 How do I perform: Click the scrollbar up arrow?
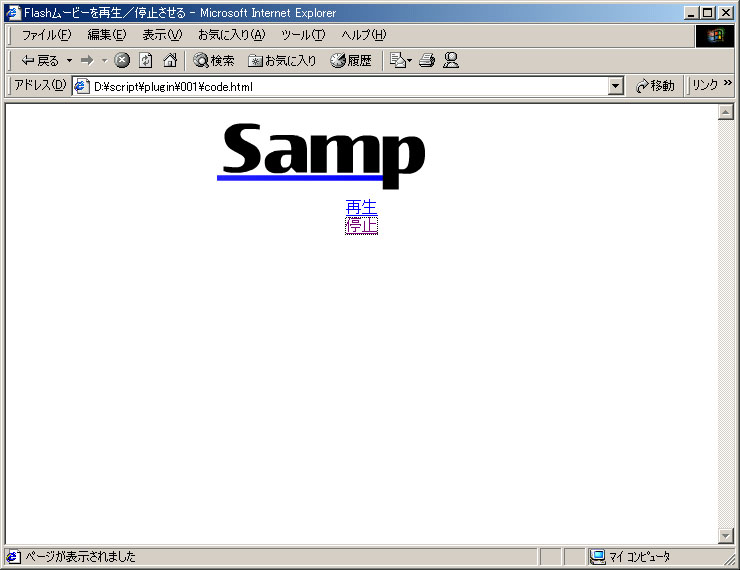click(x=725, y=112)
